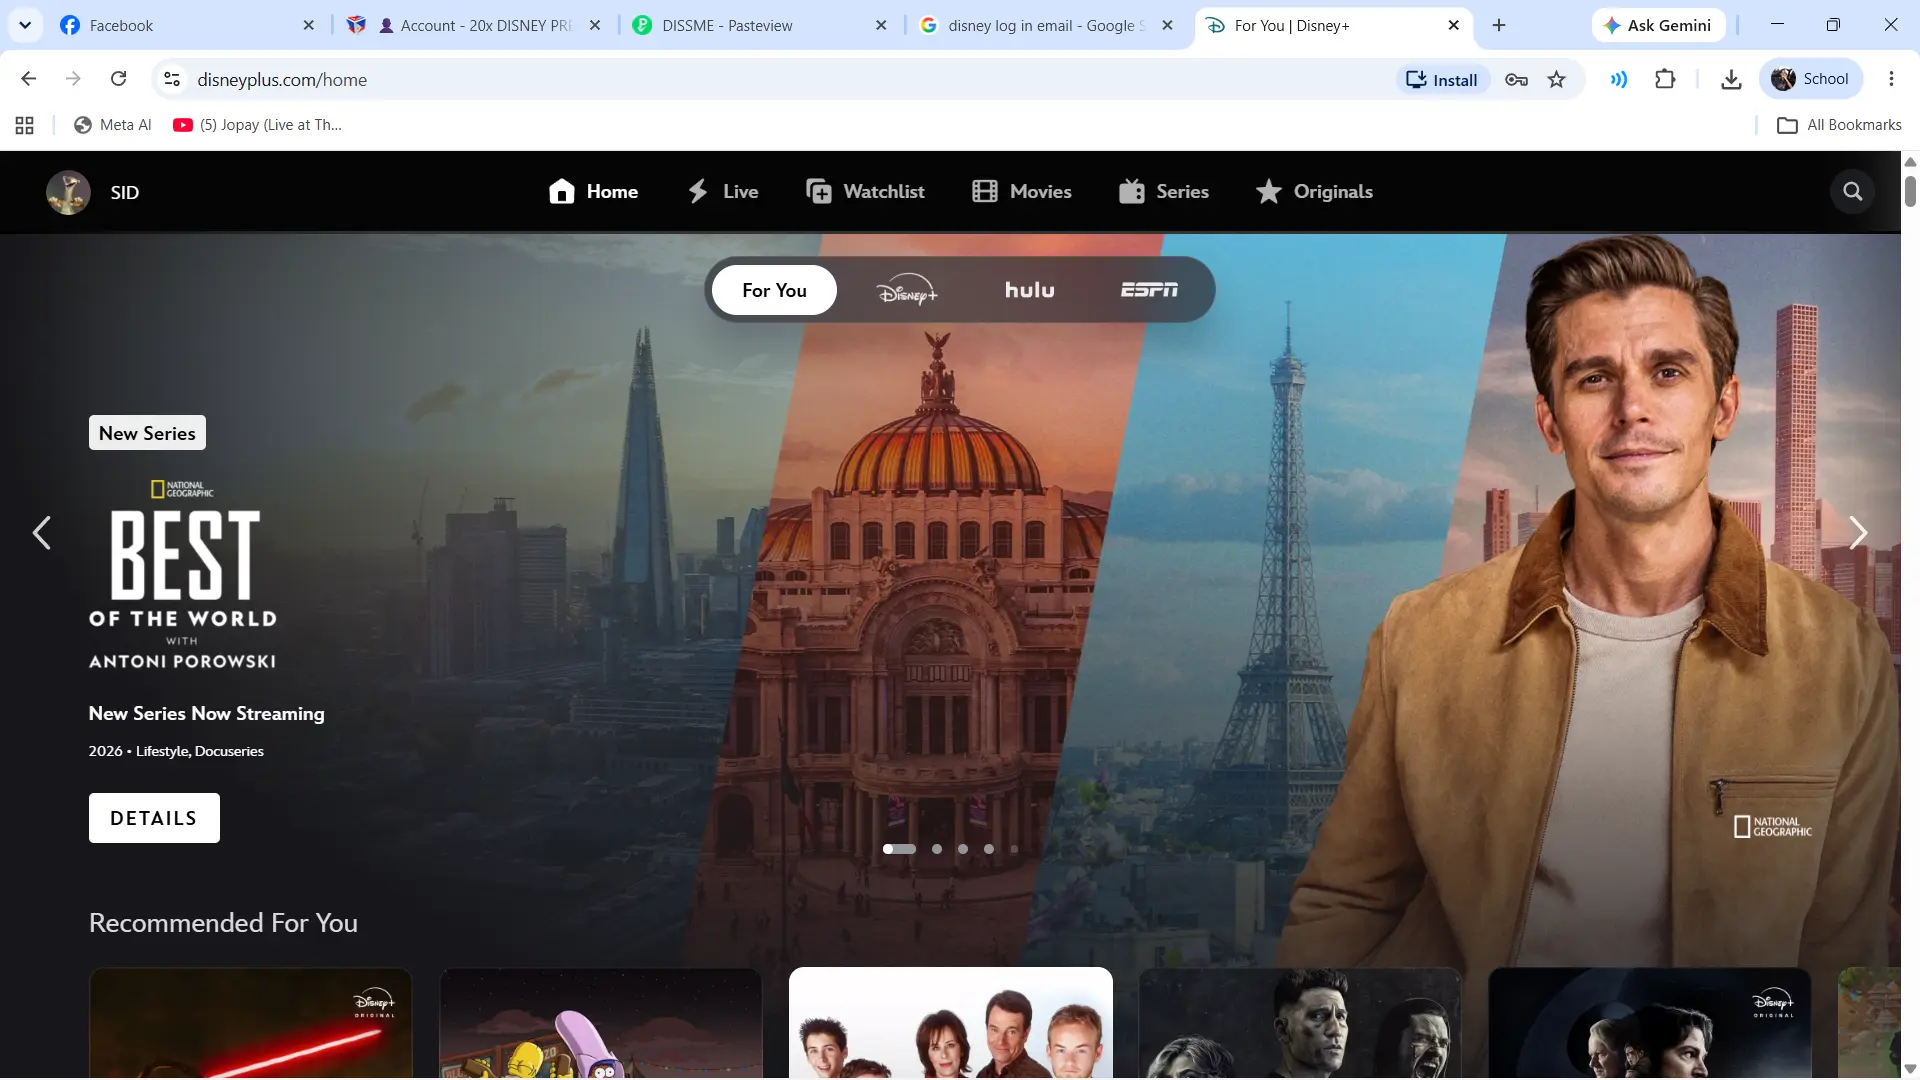Screen dimensions: 1920x1080
Task: Open the All Bookmarks folder
Action: (1839, 125)
